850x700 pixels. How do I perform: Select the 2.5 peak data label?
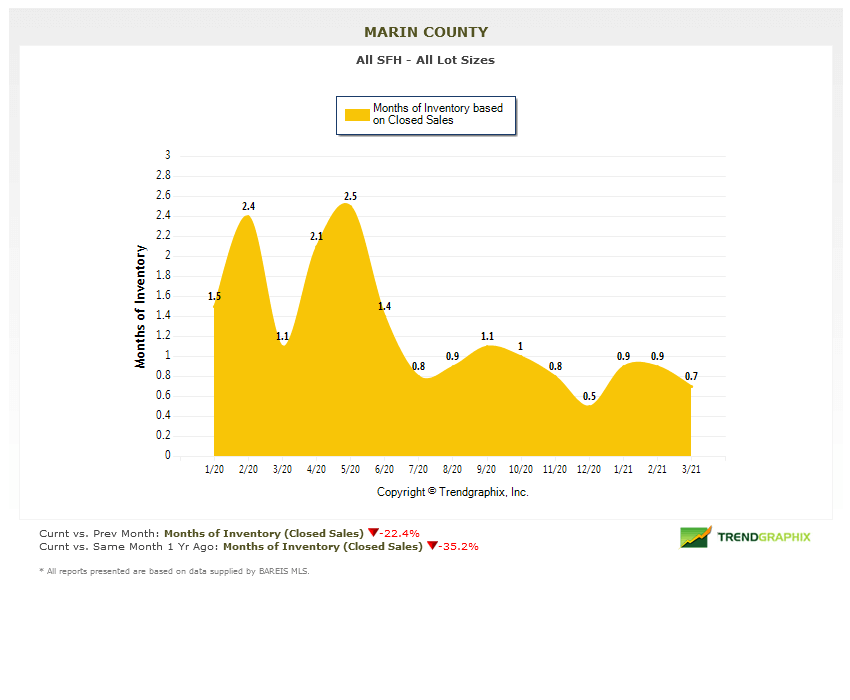coord(350,196)
